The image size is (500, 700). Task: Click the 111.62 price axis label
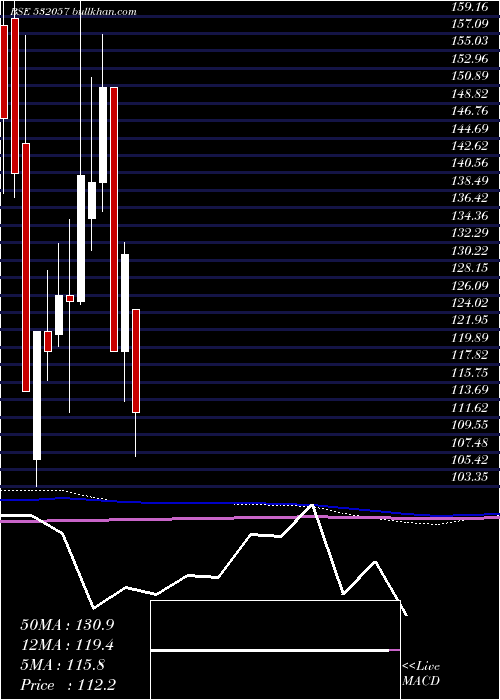(469, 408)
